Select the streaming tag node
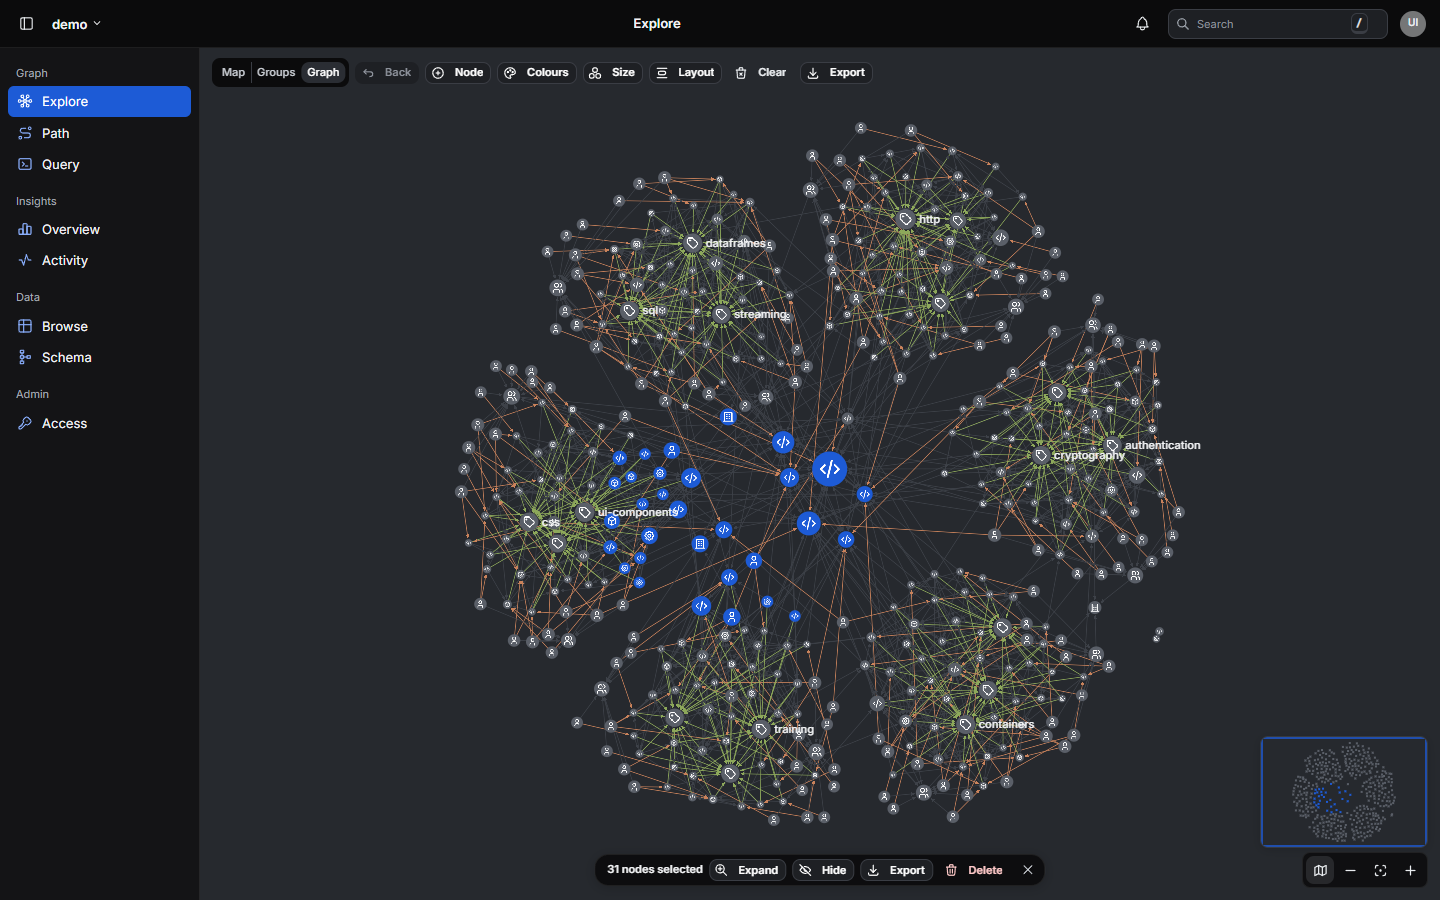 click(x=721, y=314)
